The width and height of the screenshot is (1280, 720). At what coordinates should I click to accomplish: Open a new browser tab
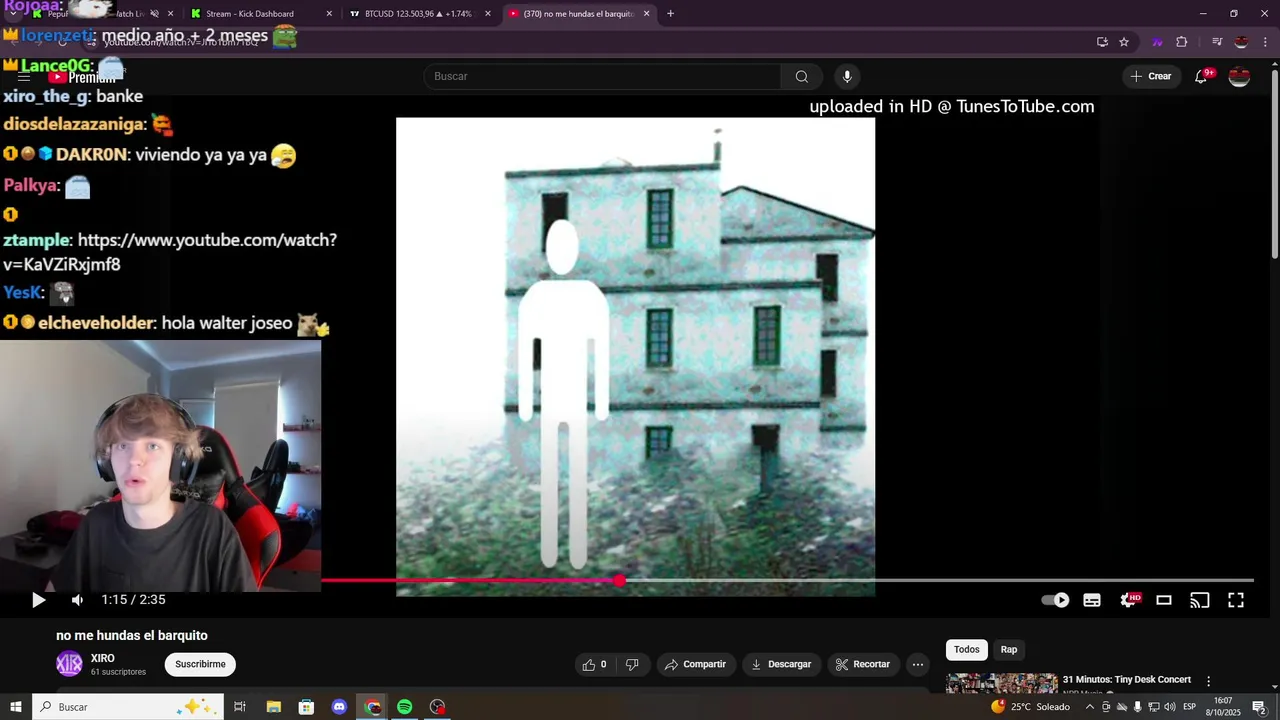[x=670, y=14]
